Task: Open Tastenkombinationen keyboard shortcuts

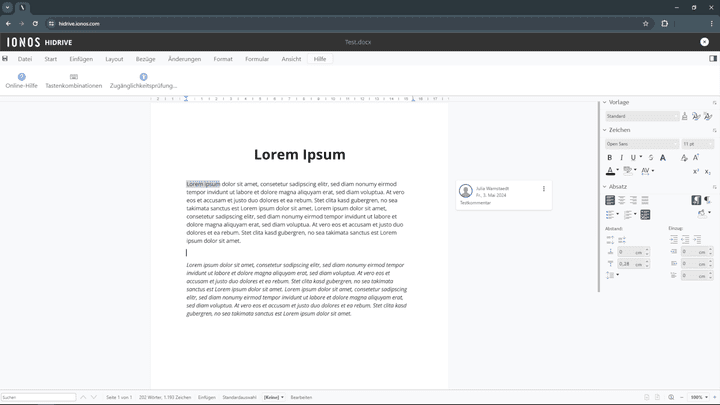Action: (x=73, y=80)
